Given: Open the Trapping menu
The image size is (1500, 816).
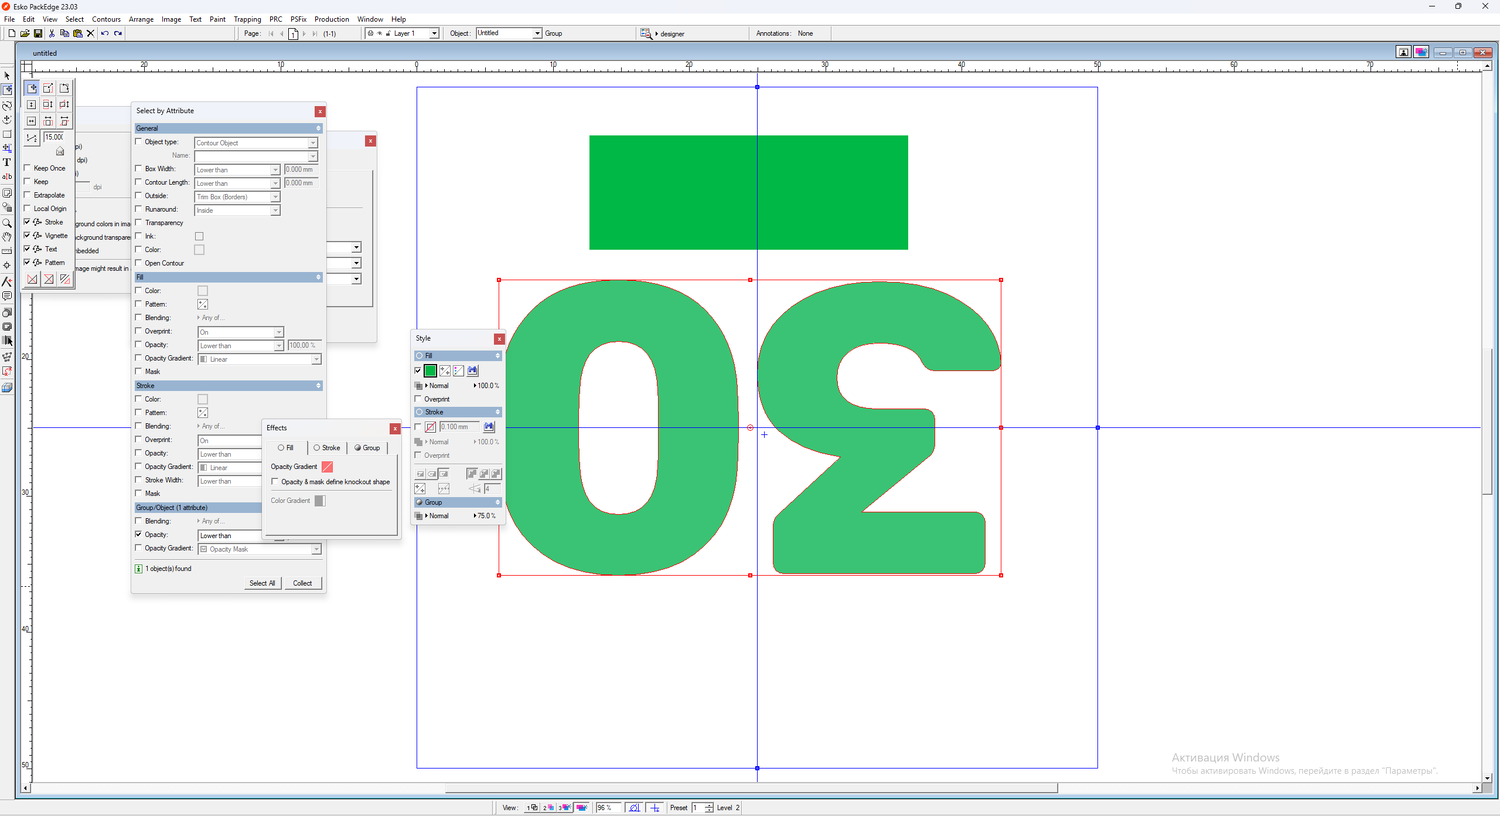Looking at the screenshot, I should coord(247,19).
